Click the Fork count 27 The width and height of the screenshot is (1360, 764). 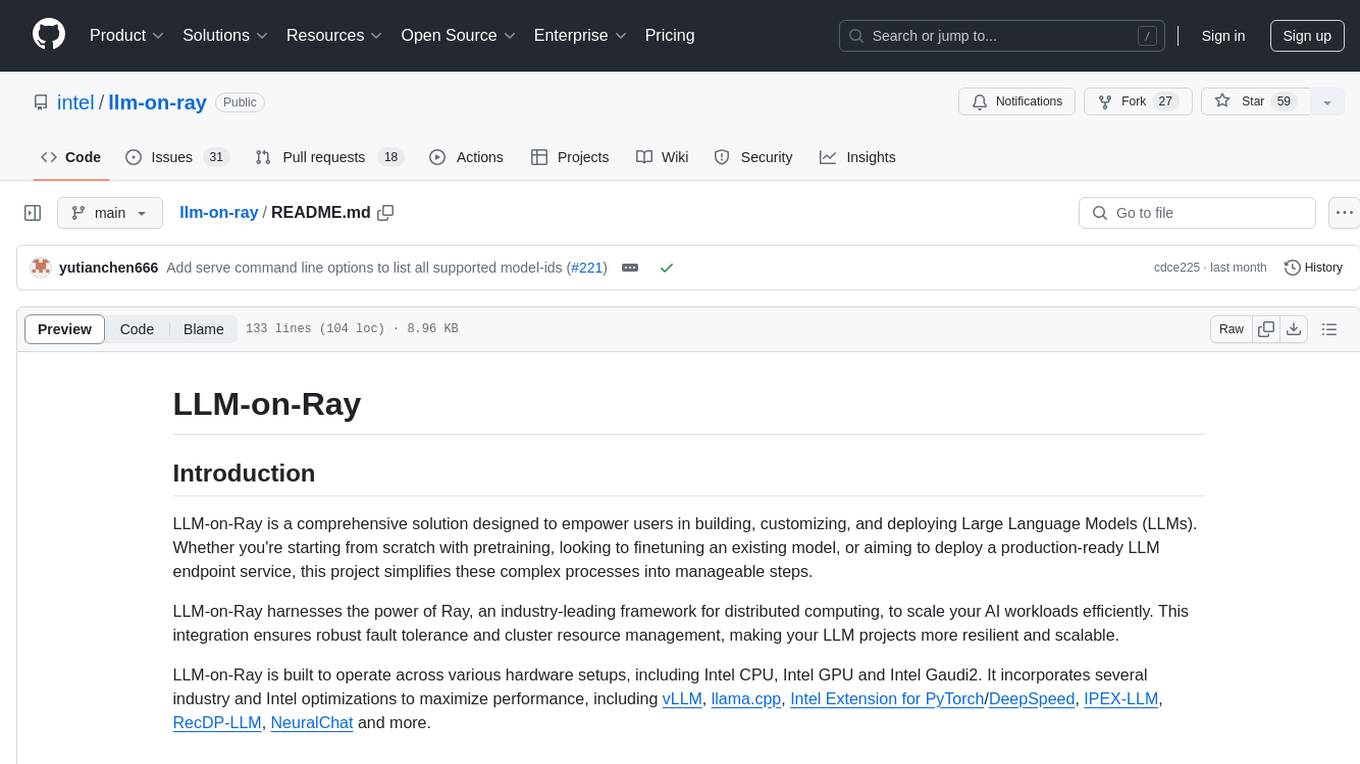point(1165,102)
